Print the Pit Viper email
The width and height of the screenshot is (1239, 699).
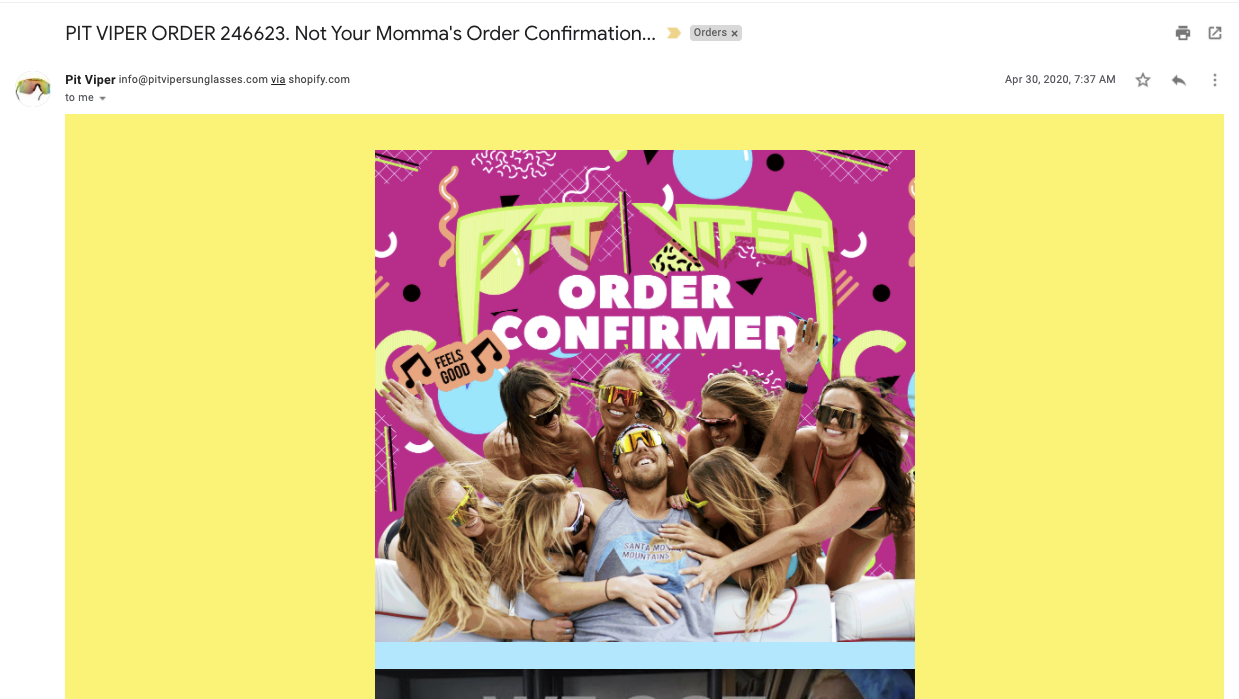(1182, 33)
